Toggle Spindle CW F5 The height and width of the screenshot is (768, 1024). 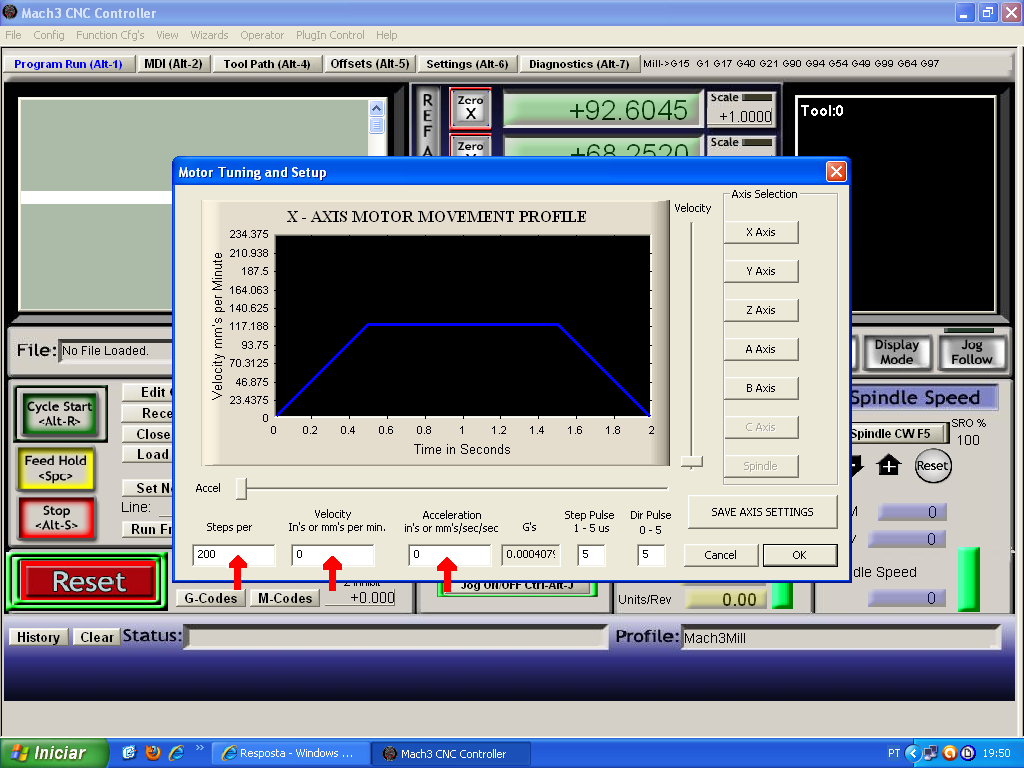point(898,434)
